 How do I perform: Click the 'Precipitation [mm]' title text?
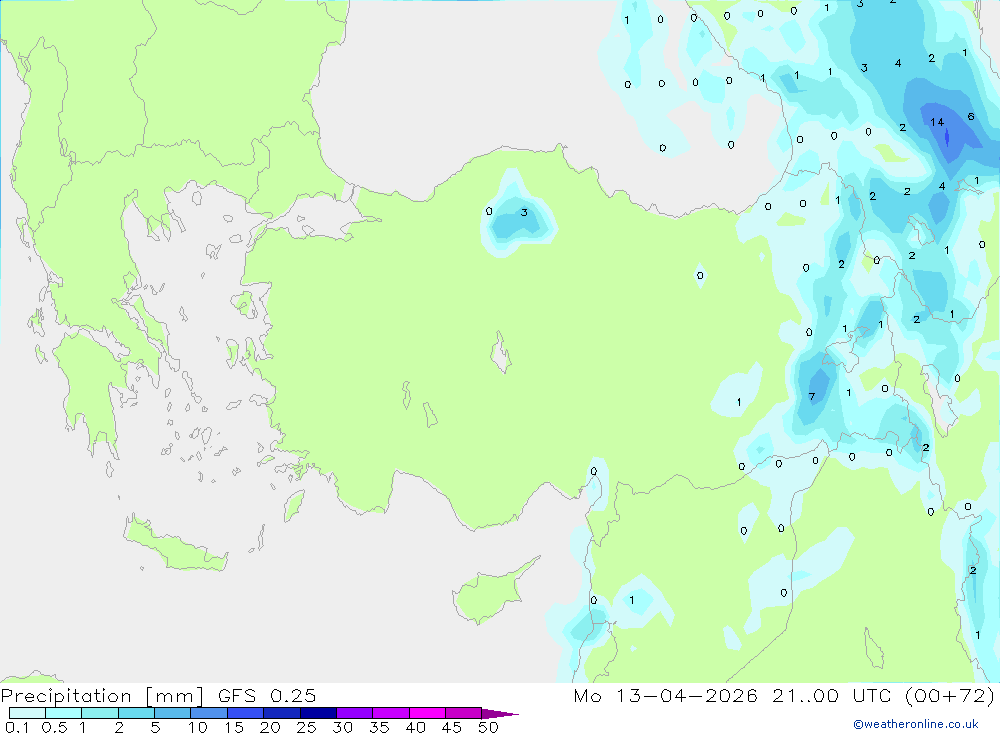click(x=102, y=696)
